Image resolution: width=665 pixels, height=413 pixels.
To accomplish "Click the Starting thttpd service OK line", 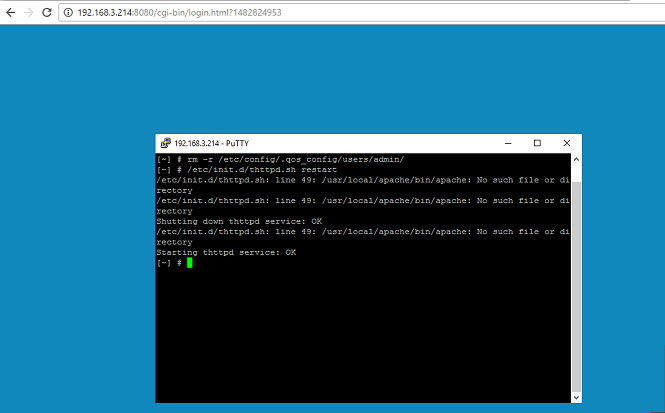I will pyautogui.click(x=226, y=252).
